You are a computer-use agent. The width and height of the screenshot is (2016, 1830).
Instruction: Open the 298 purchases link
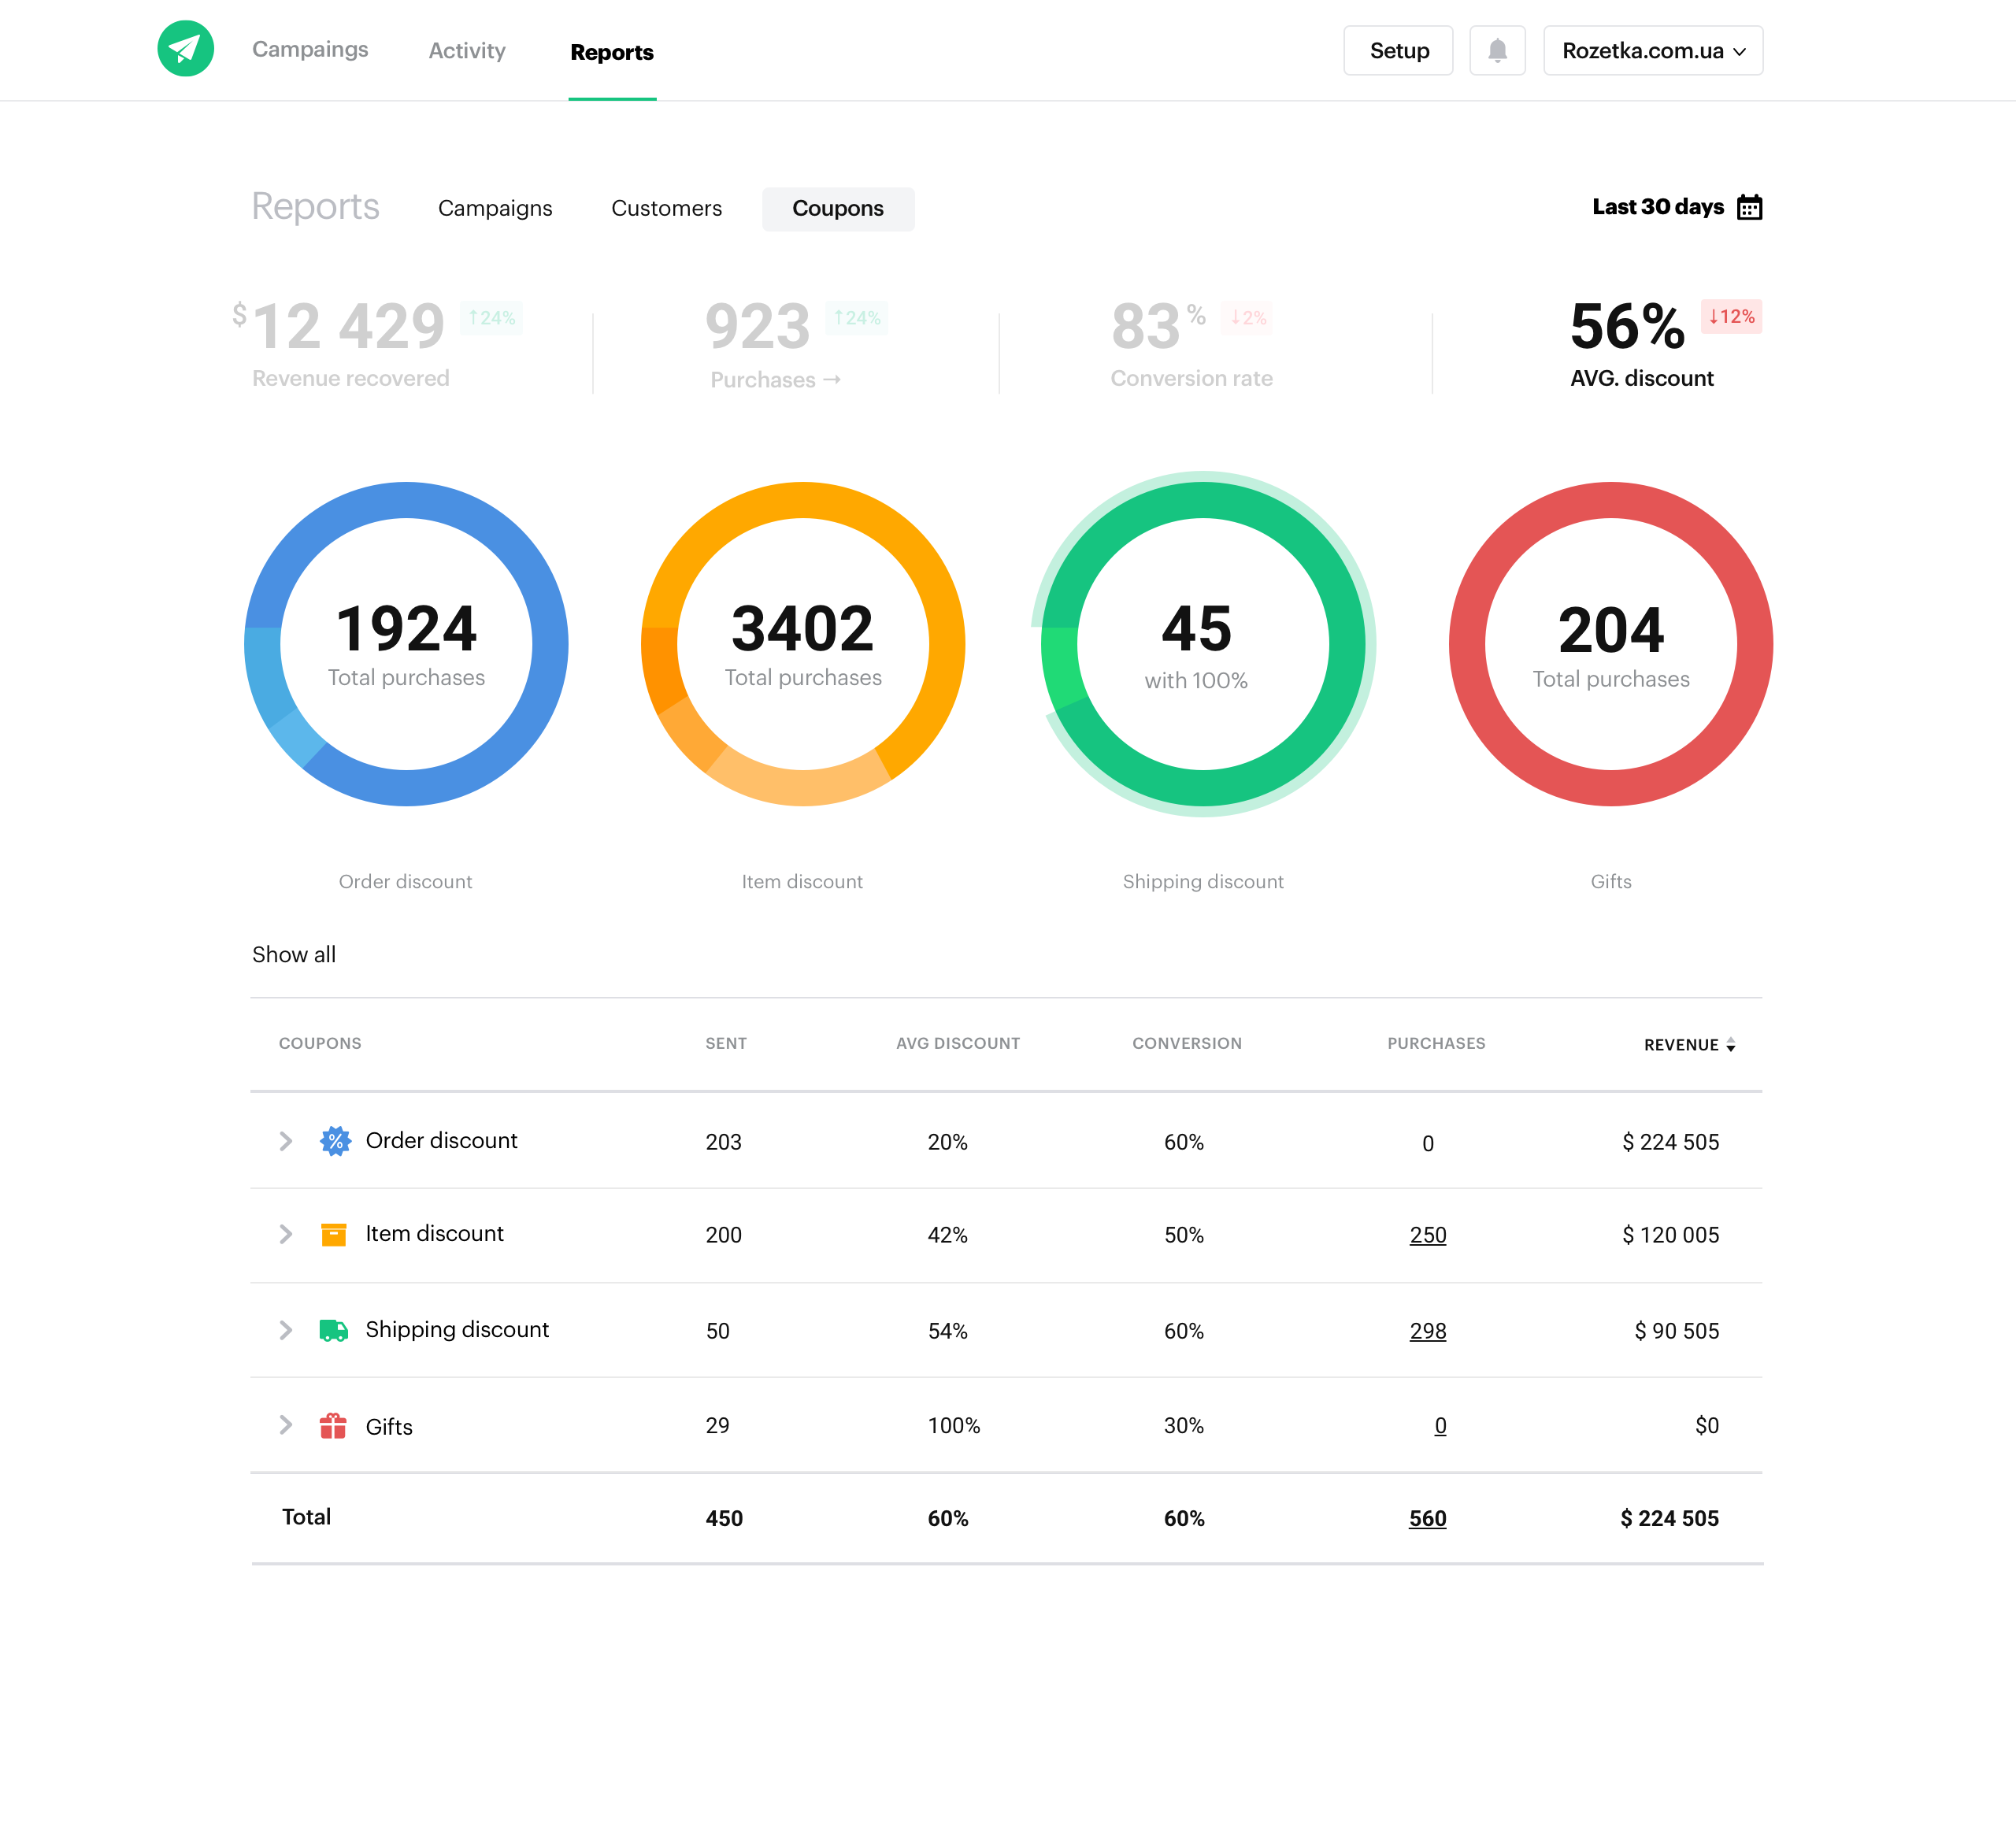1427,1331
